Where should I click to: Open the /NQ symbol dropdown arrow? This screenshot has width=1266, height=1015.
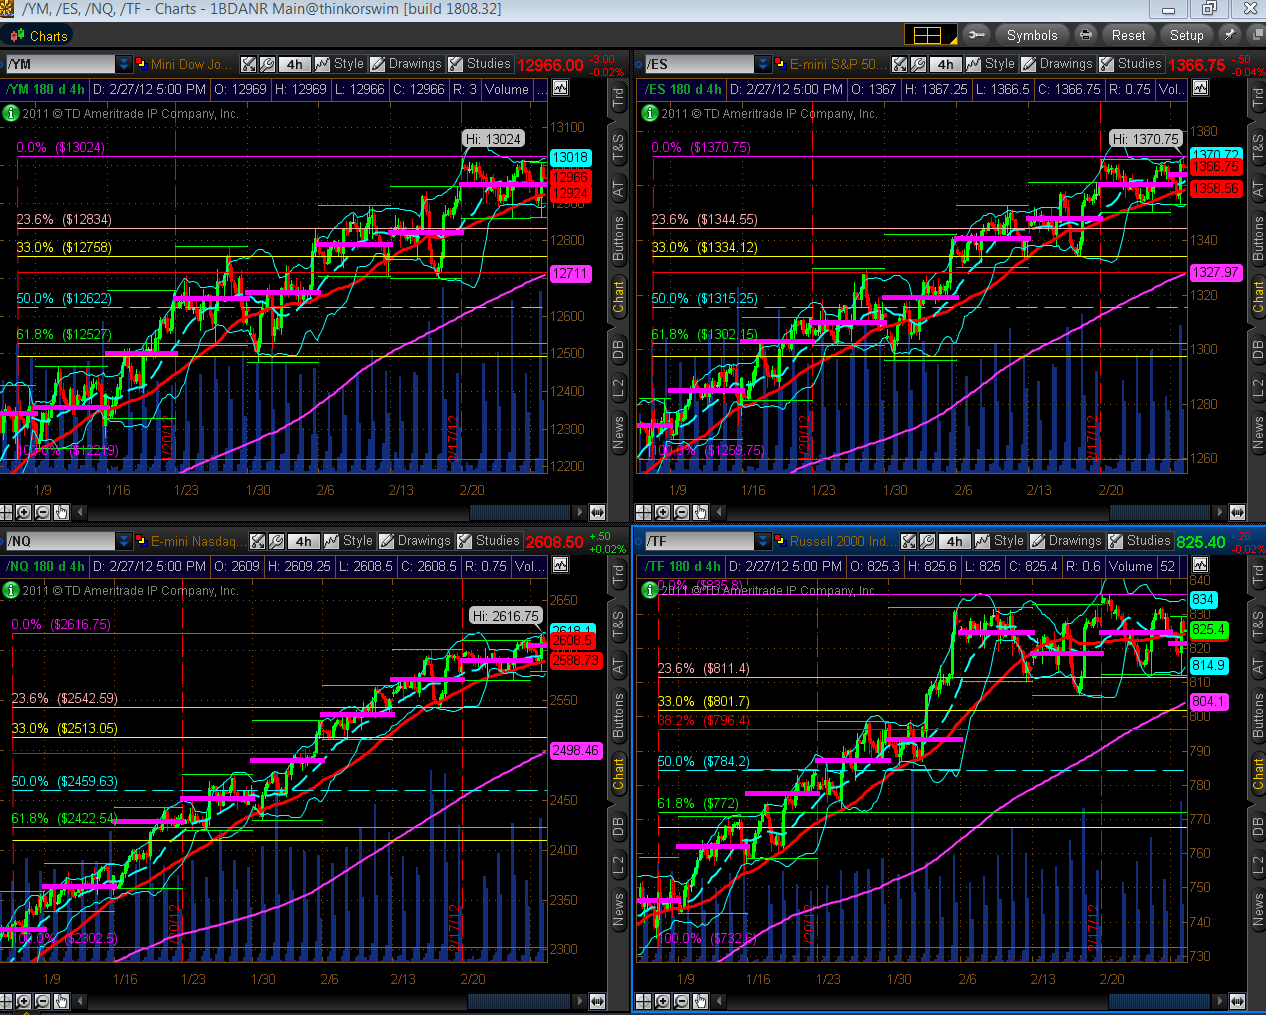tap(124, 541)
